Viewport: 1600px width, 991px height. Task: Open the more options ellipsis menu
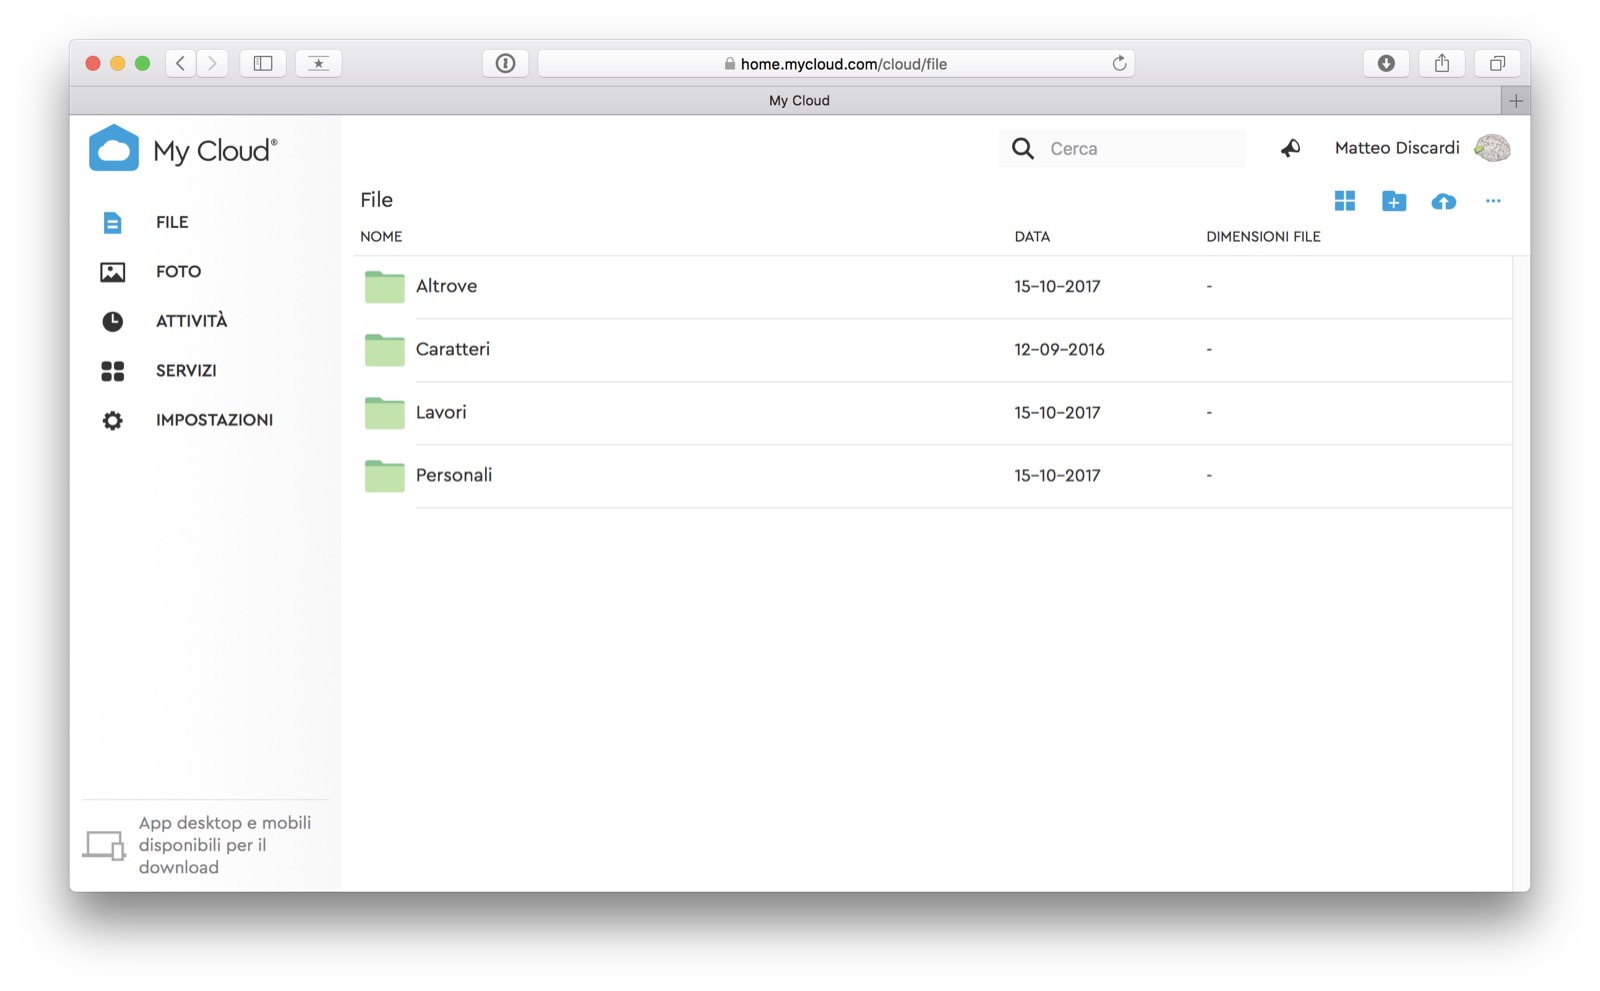click(x=1493, y=201)
